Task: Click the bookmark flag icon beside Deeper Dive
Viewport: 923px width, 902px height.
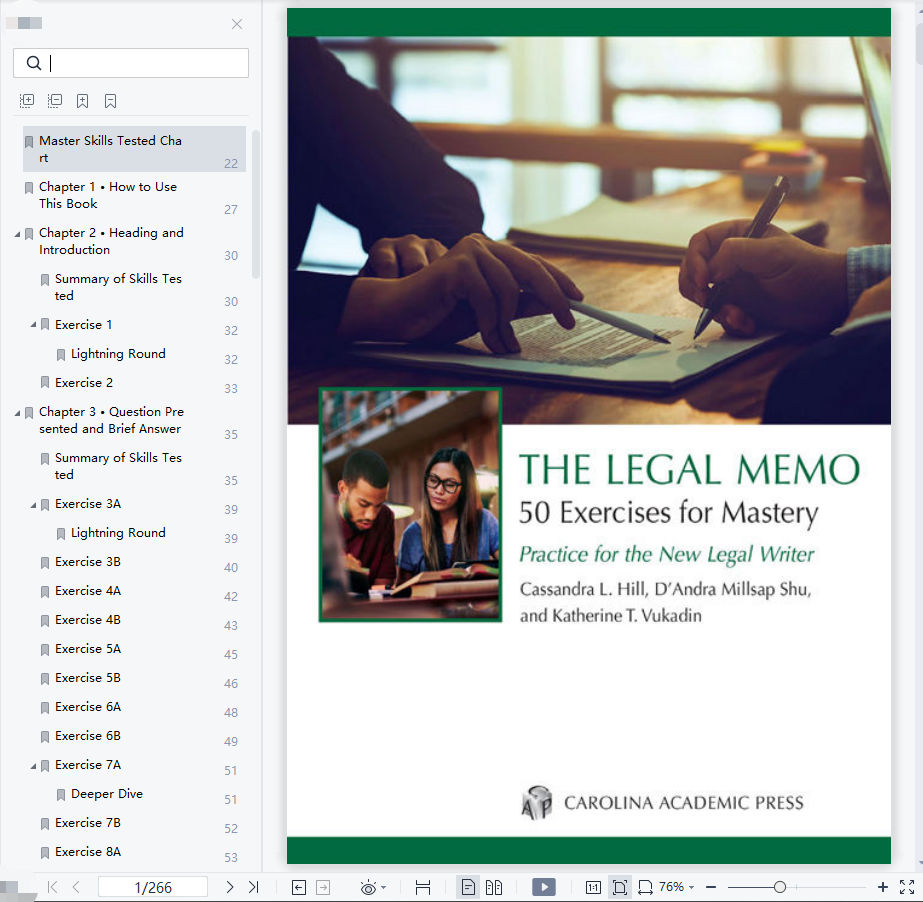Action: 61,795
